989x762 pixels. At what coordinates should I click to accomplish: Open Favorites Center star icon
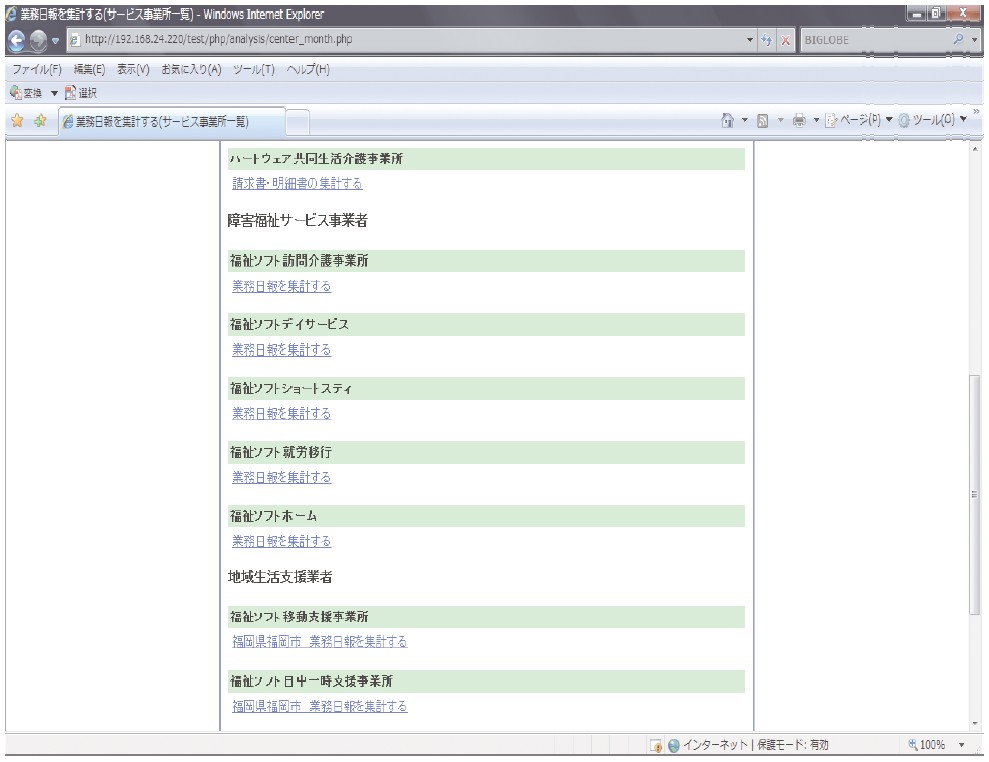click(x=17, y=120)
